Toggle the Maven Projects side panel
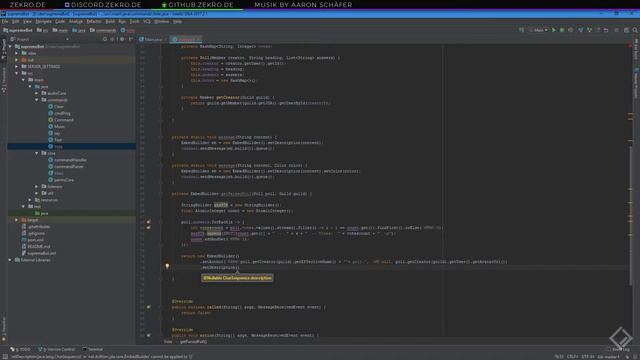This screenshot has width=640, height=360. click(x=636, y=83)
